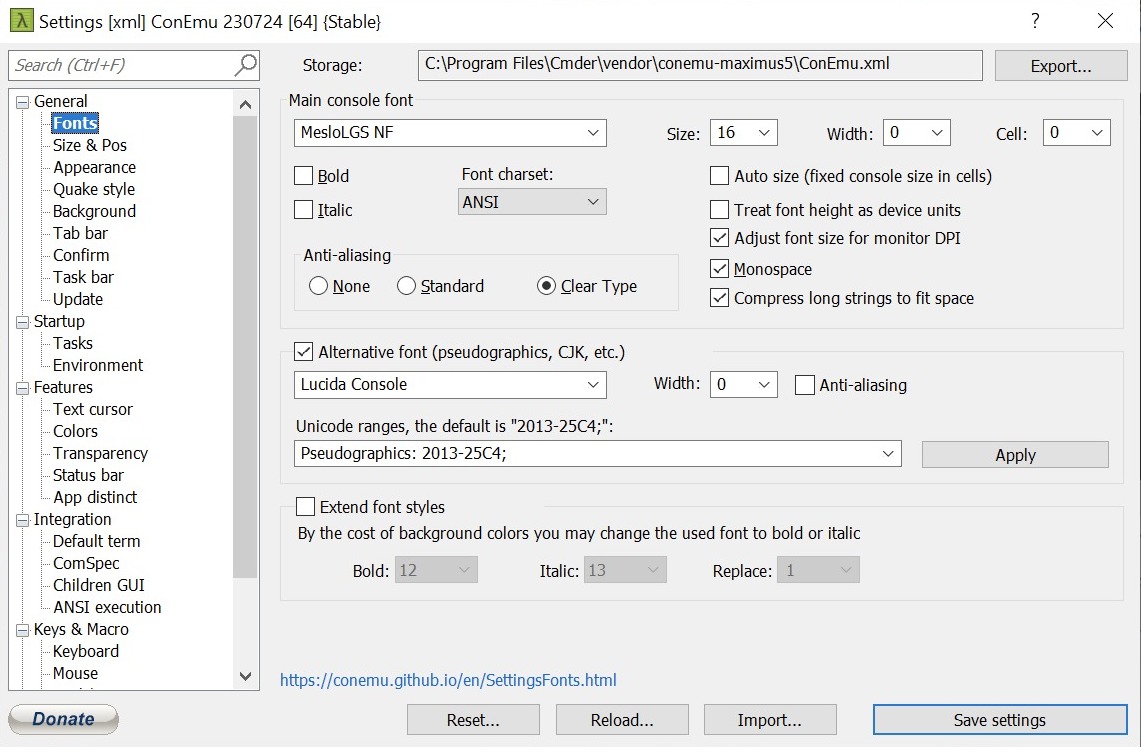Select the None anti-aliasing option
This screenshot has height=747, width=1141.
coord(318,286)
